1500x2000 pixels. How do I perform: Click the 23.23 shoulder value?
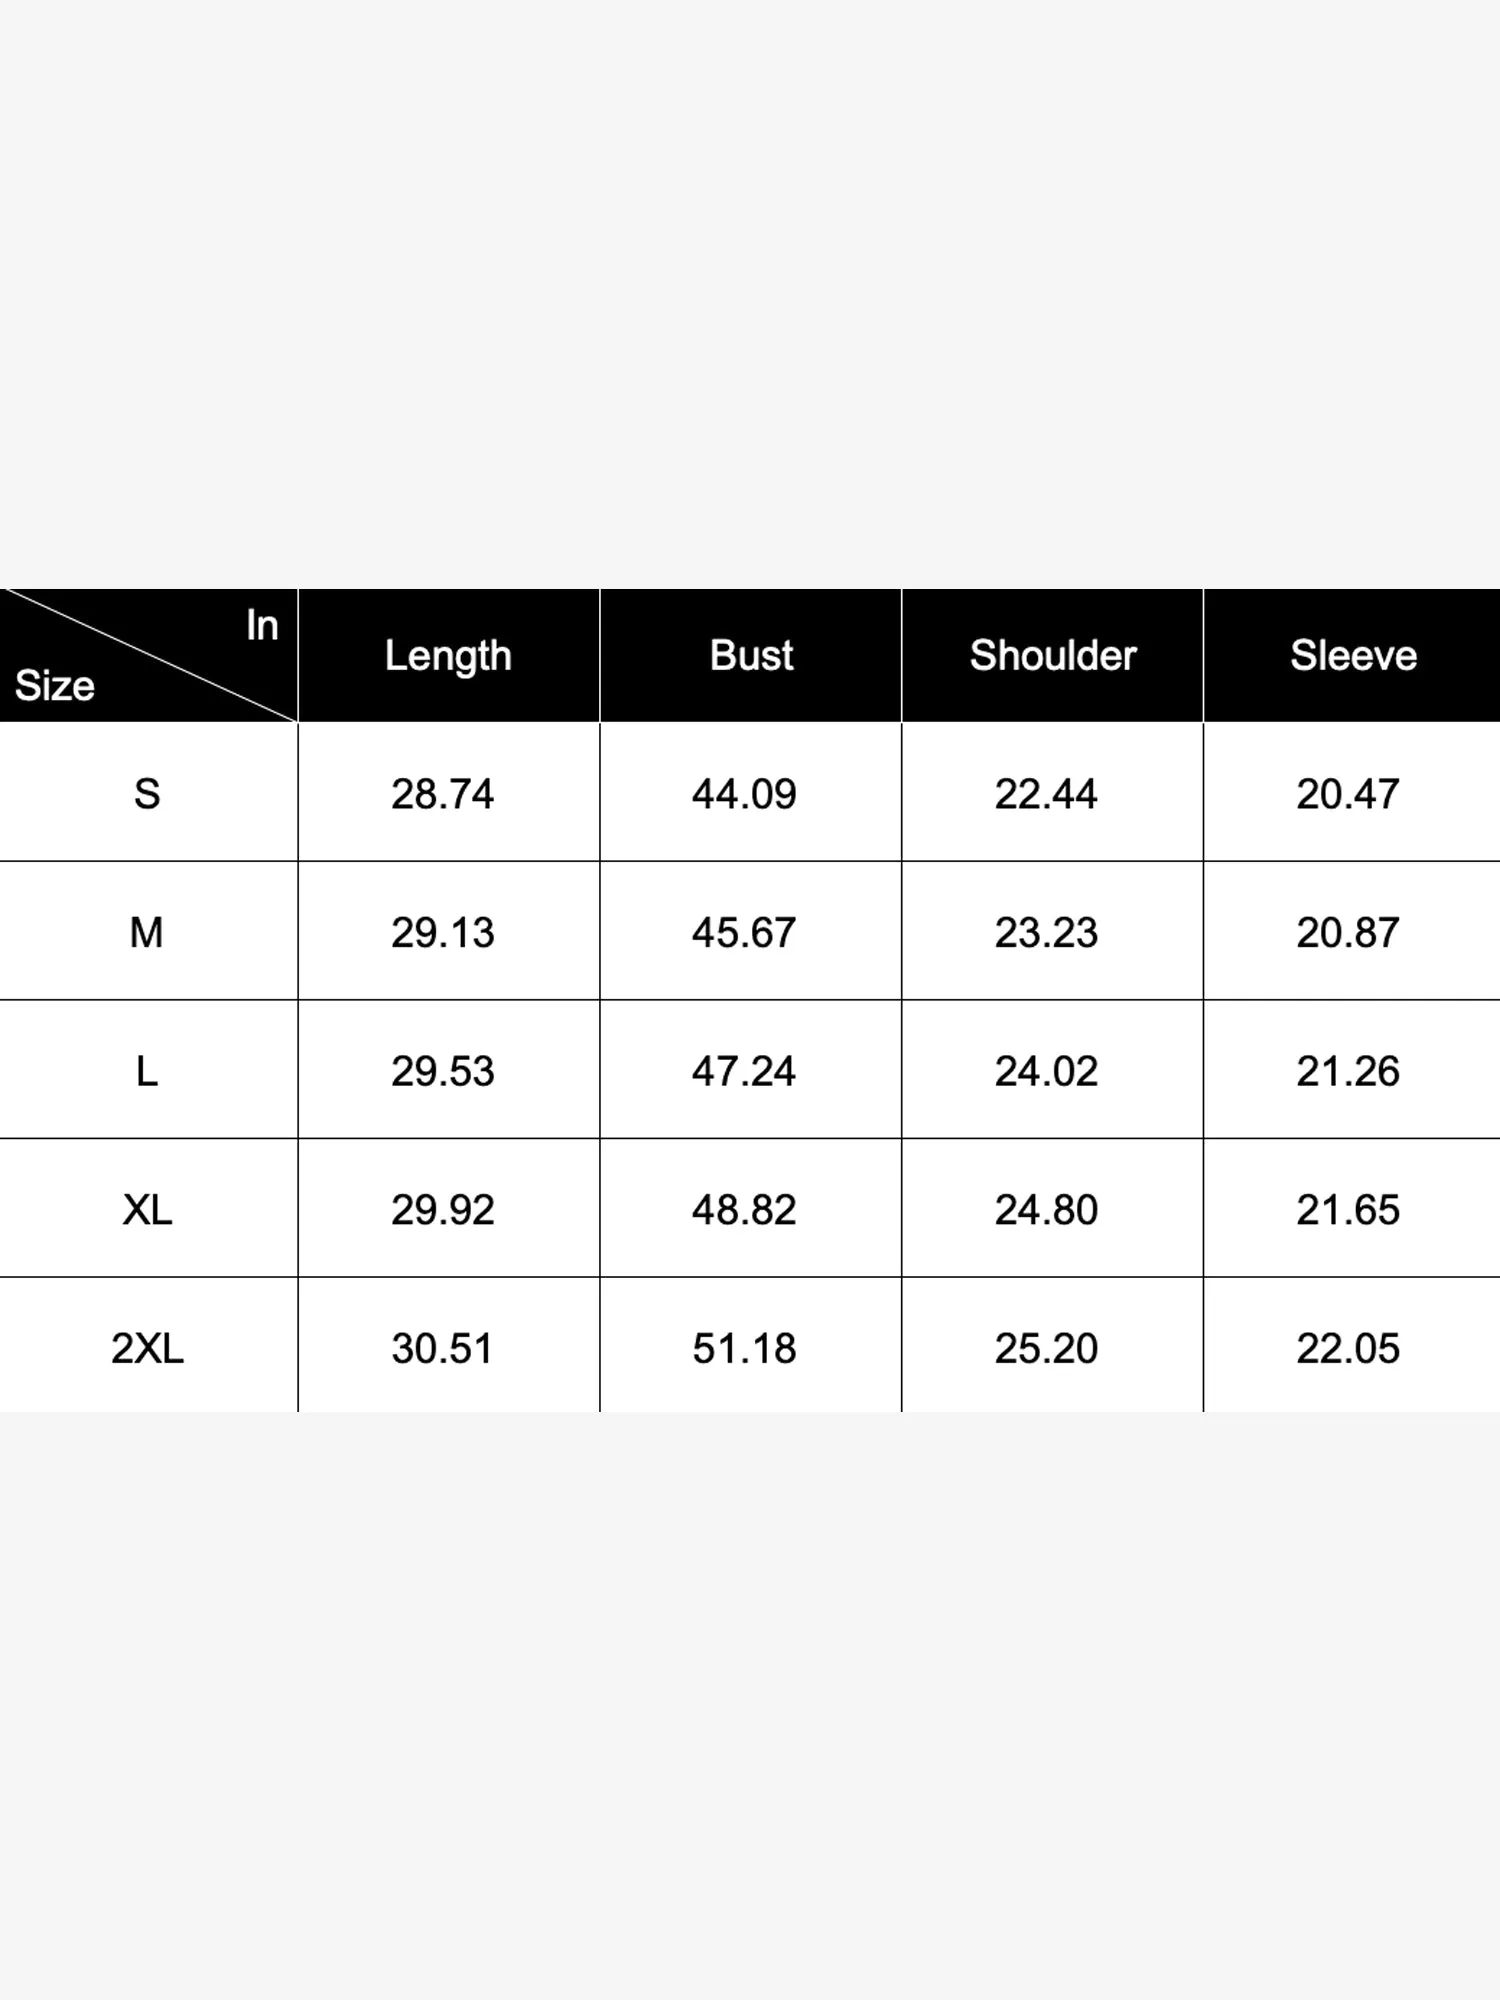coord(1046,933)
